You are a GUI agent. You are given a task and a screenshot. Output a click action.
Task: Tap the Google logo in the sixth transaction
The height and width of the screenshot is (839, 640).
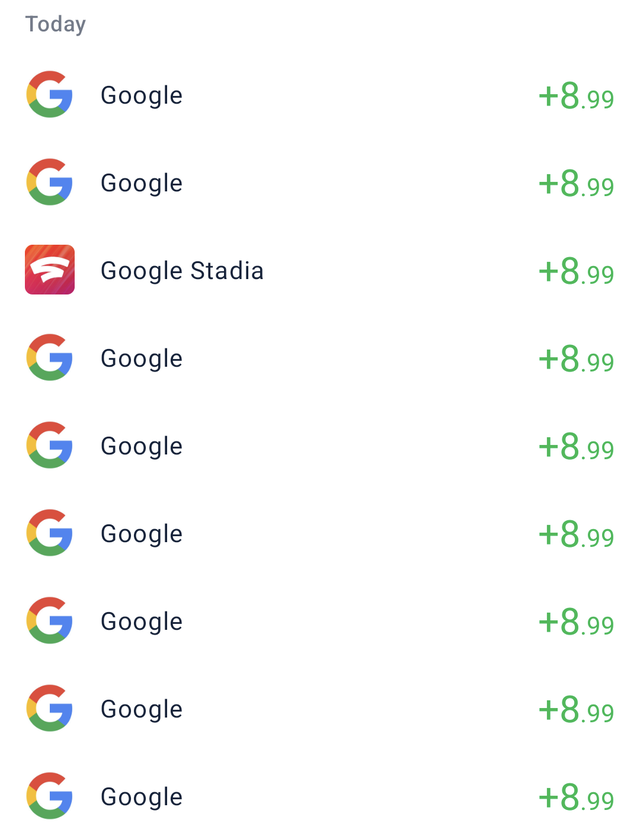tap(50, 533)
